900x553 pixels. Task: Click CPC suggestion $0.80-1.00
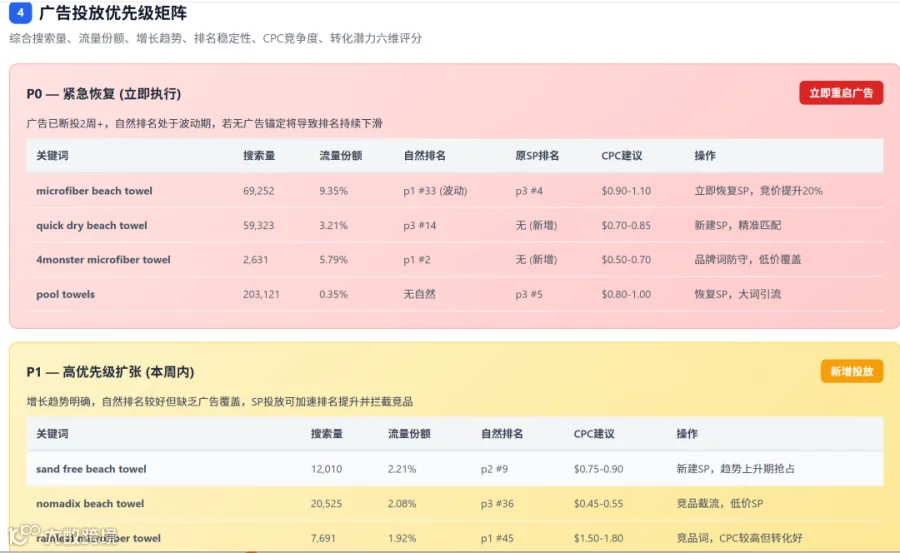[x=626, y=294]
